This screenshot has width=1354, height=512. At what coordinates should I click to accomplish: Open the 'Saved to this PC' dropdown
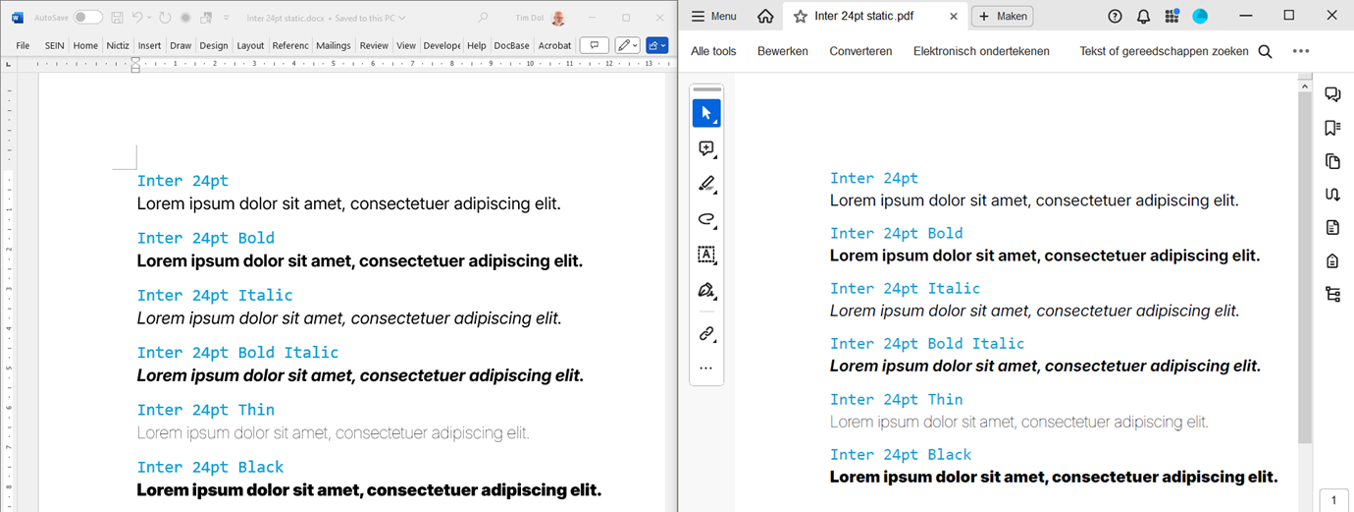pyautogui.click(x=404, y=18)
